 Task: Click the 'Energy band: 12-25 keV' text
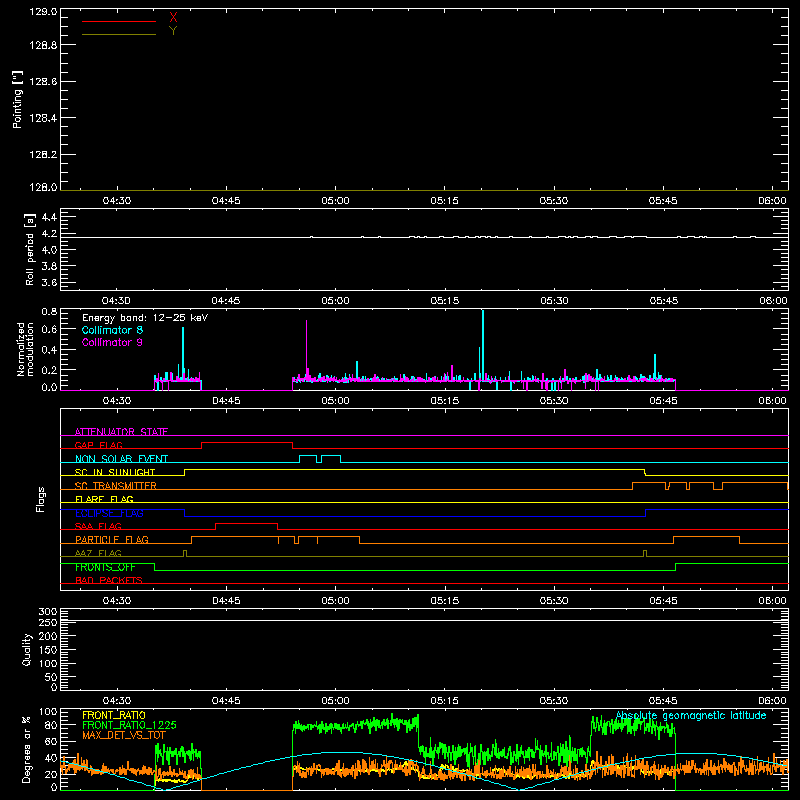pos(145,318)
